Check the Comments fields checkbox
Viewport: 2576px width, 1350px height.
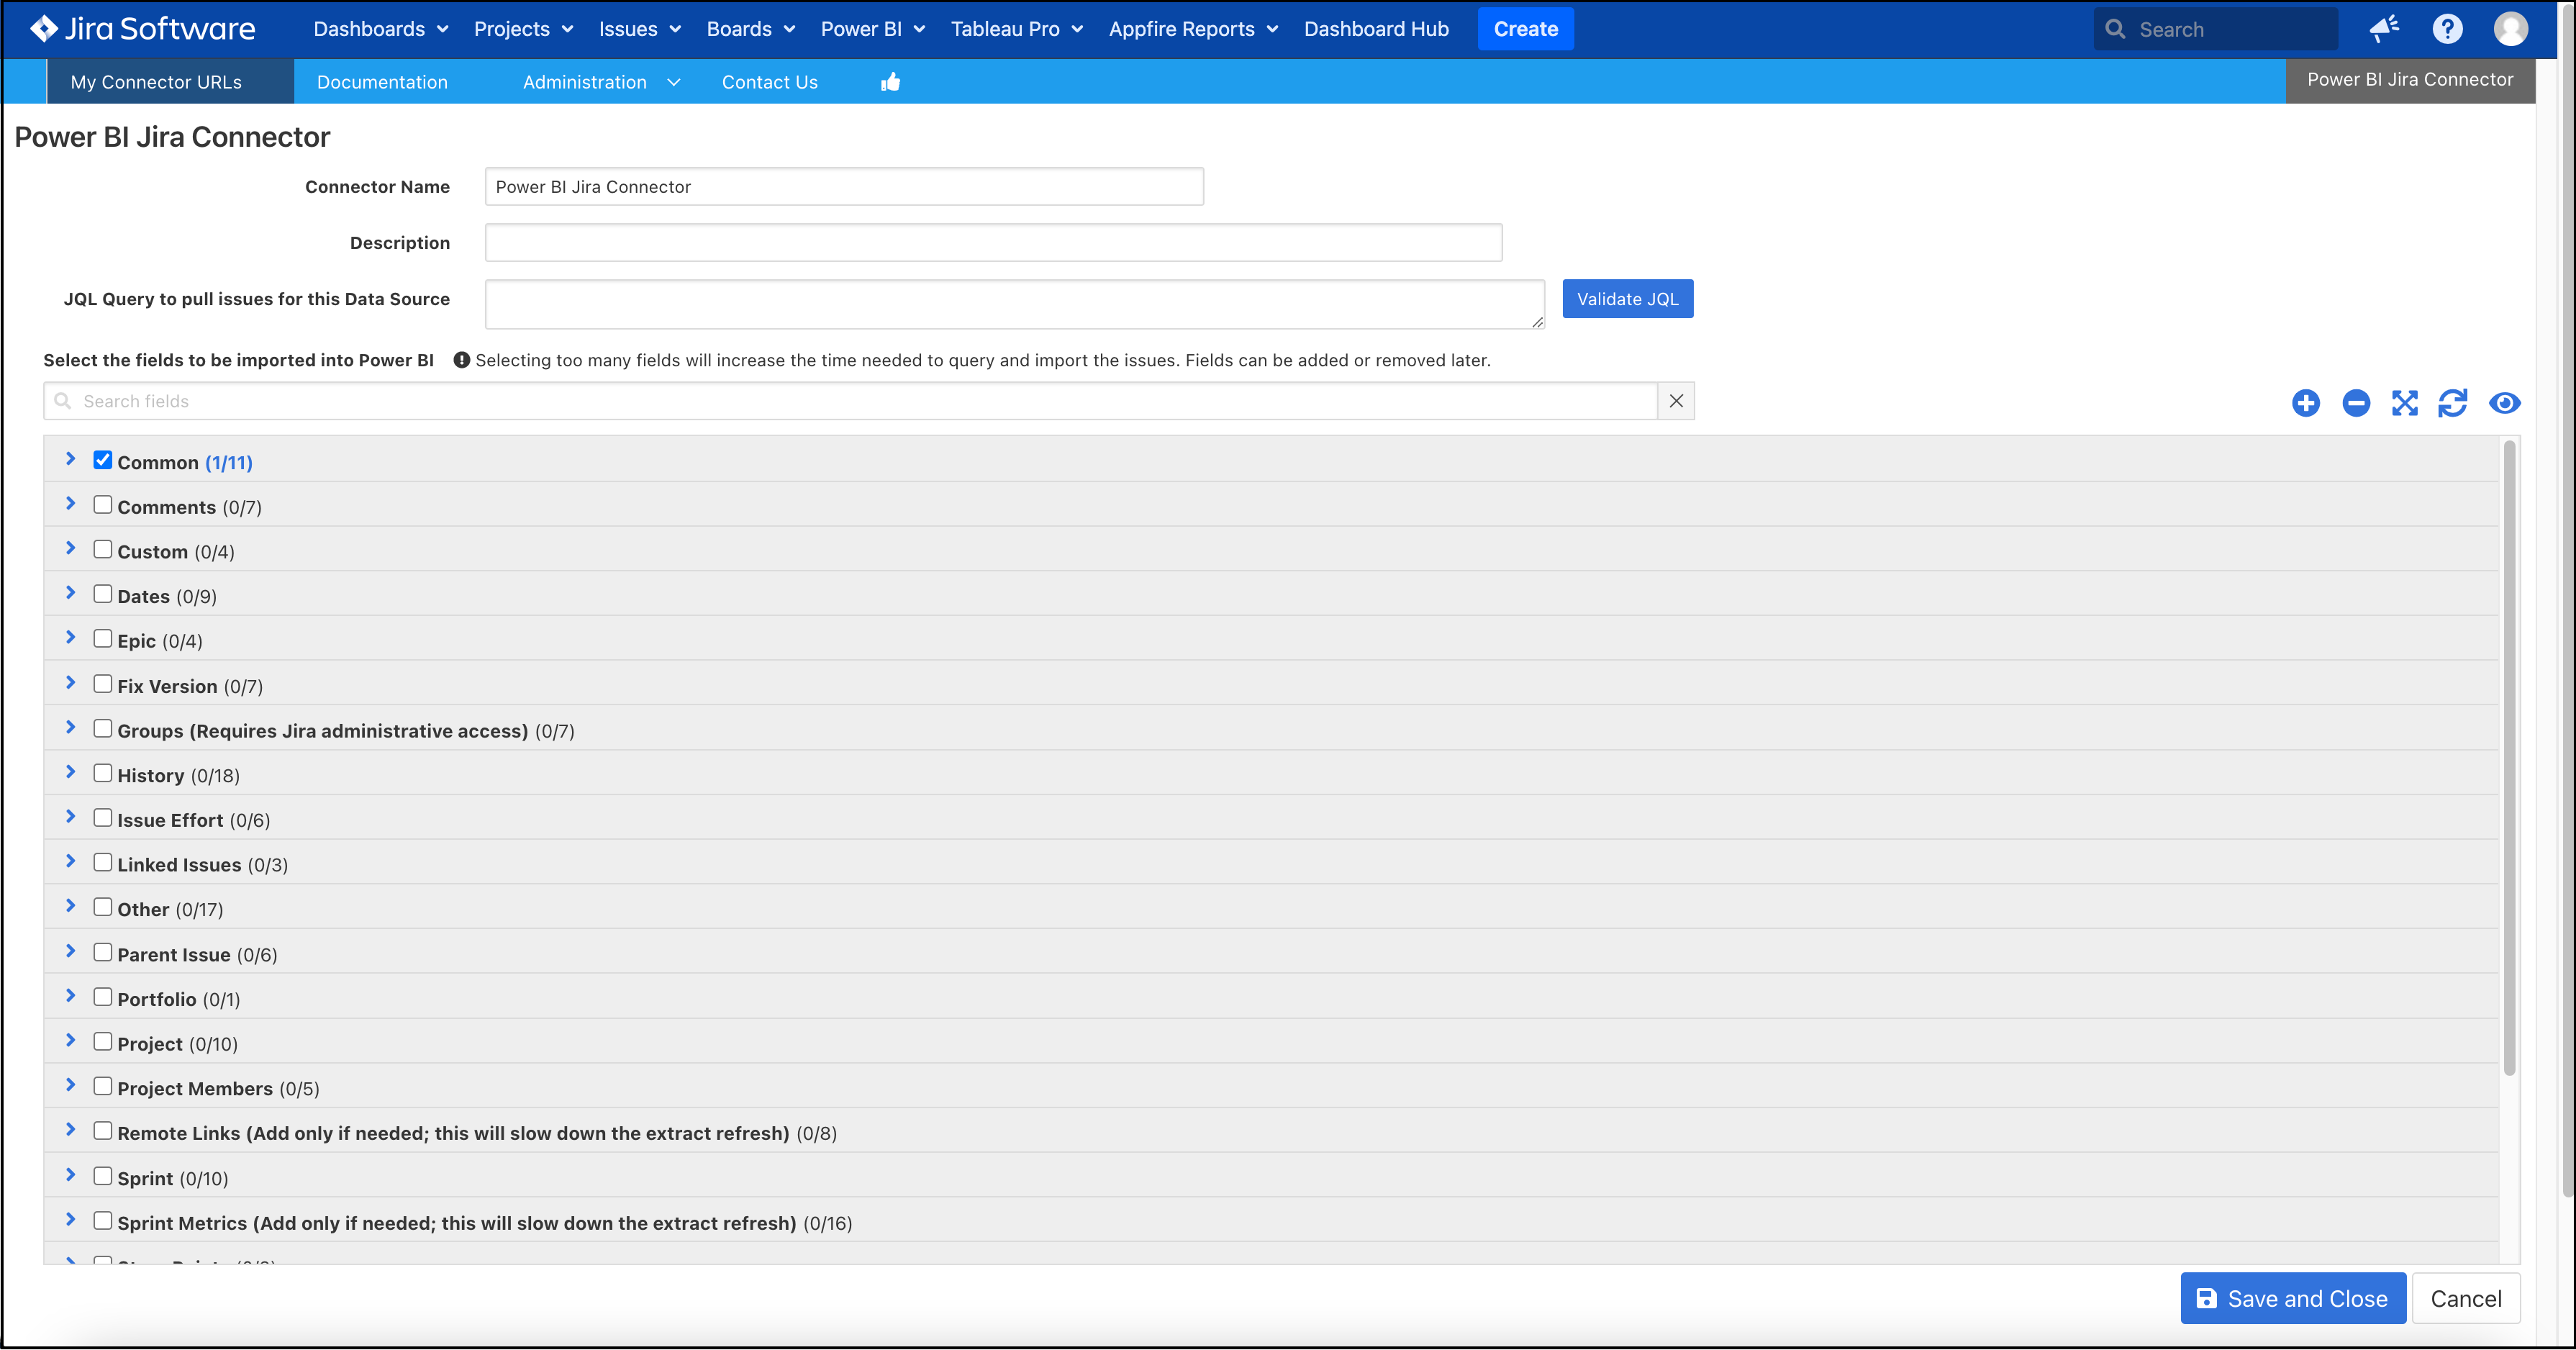point(102,505)
